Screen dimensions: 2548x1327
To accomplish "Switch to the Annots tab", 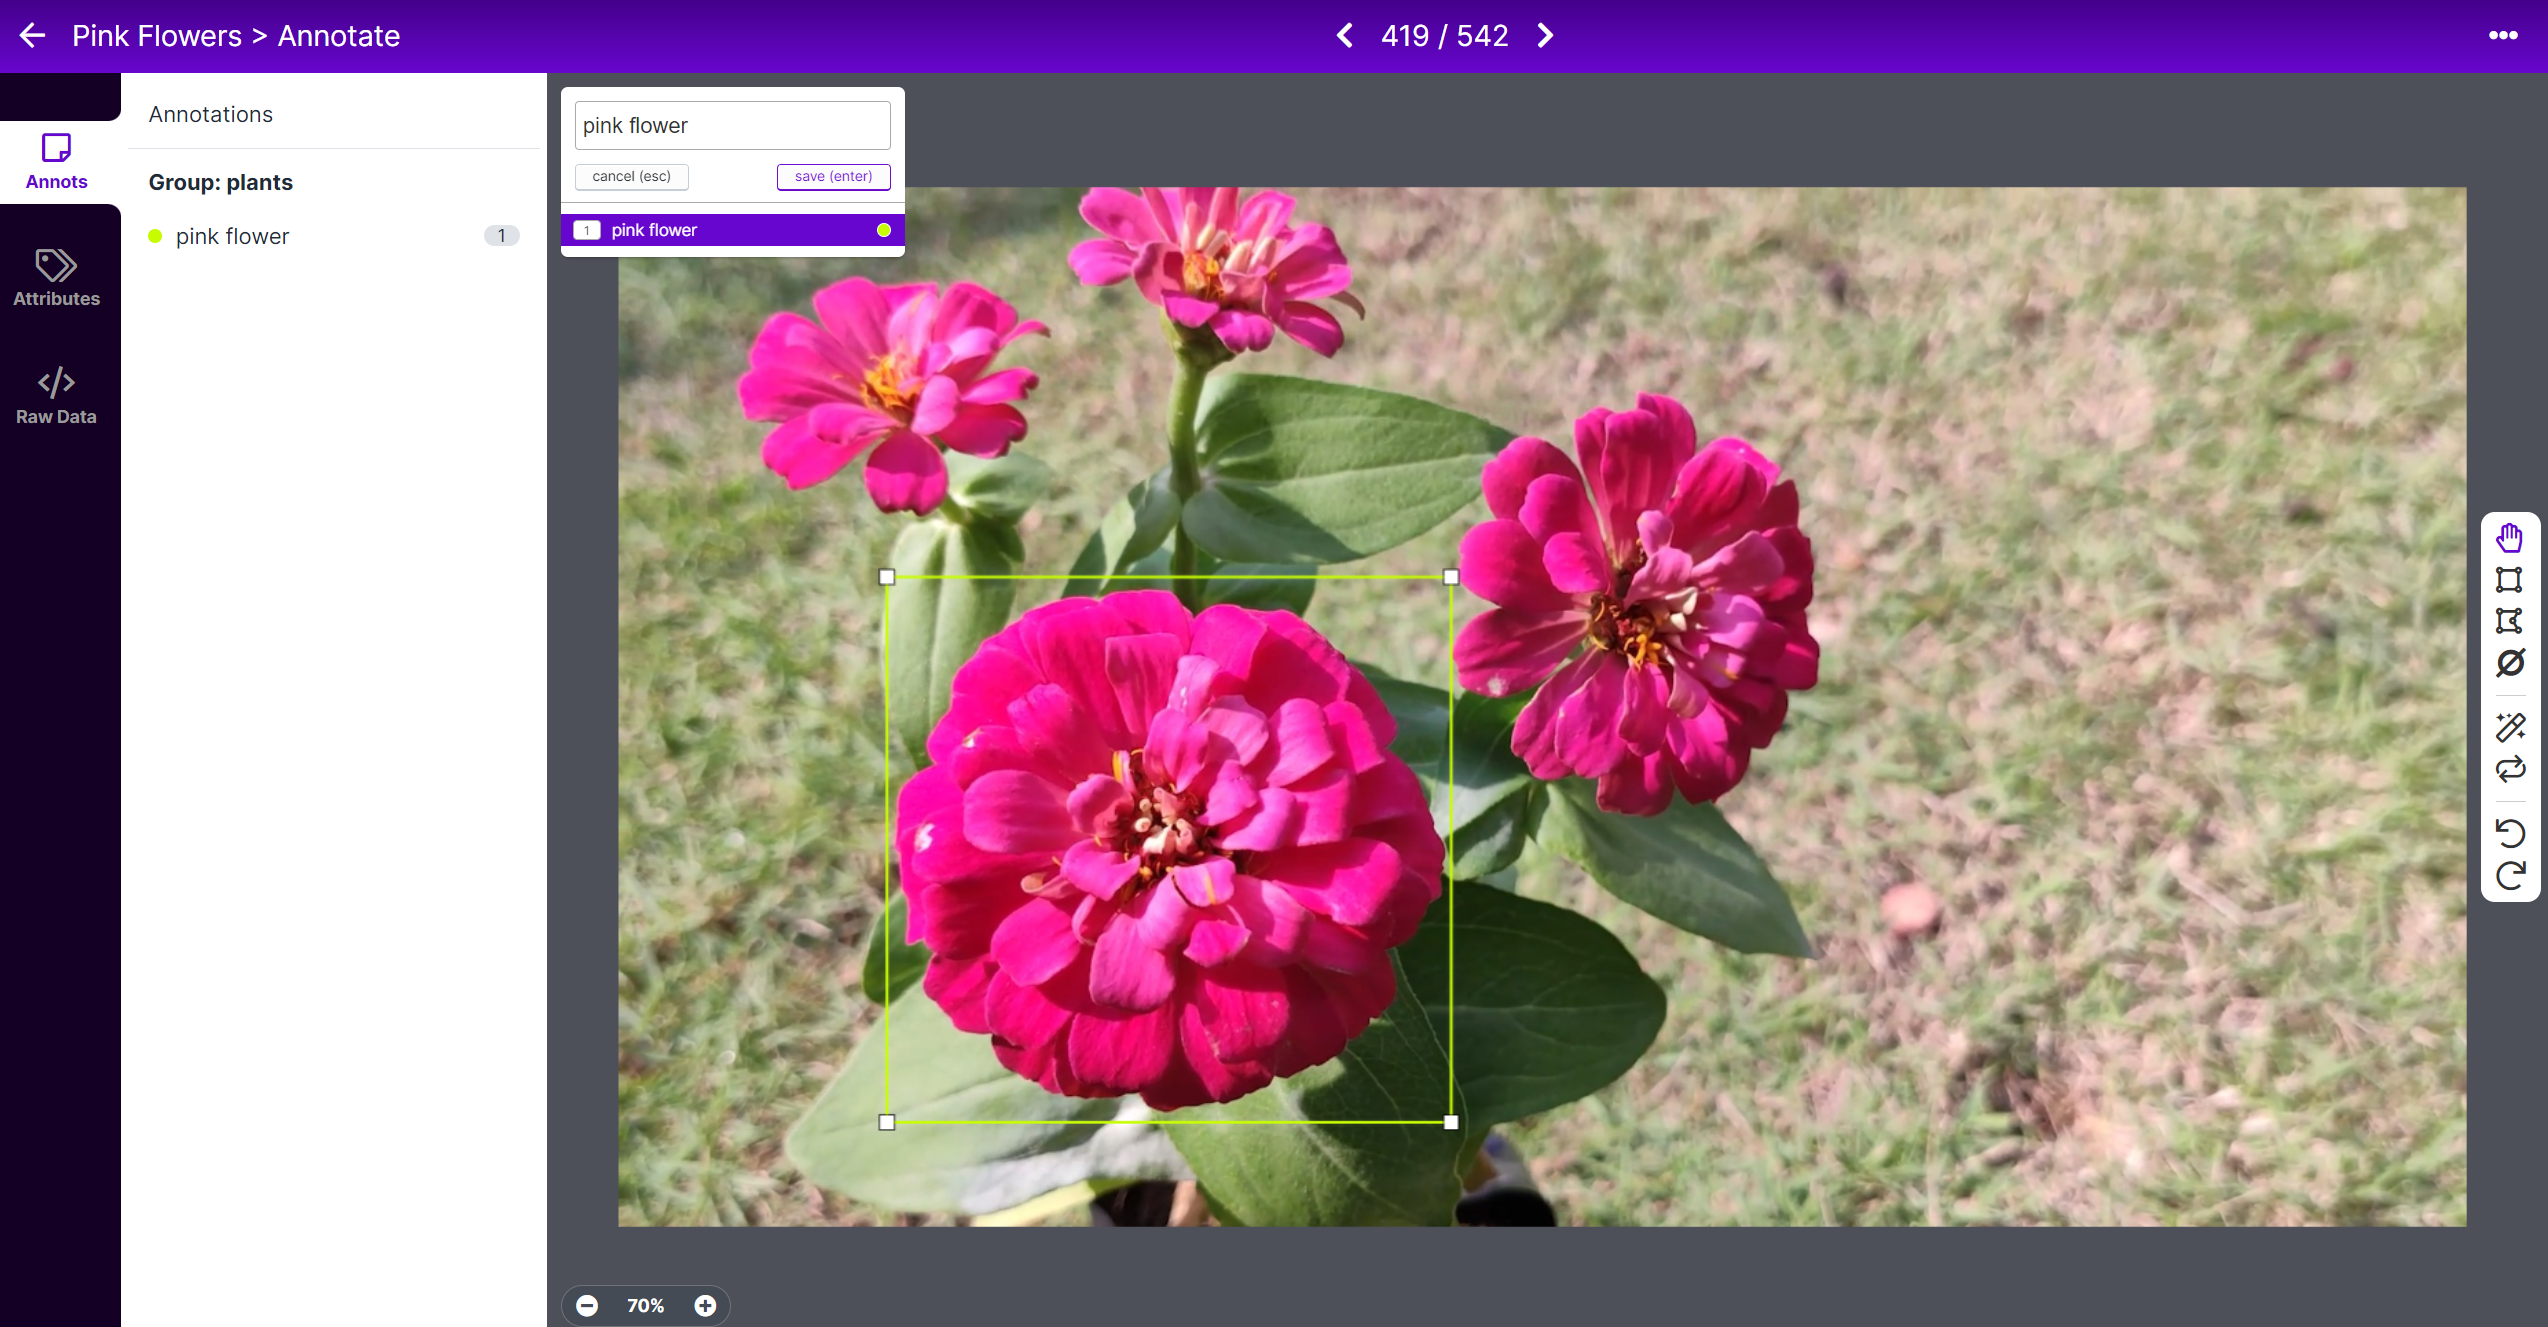I will [57, 162].
